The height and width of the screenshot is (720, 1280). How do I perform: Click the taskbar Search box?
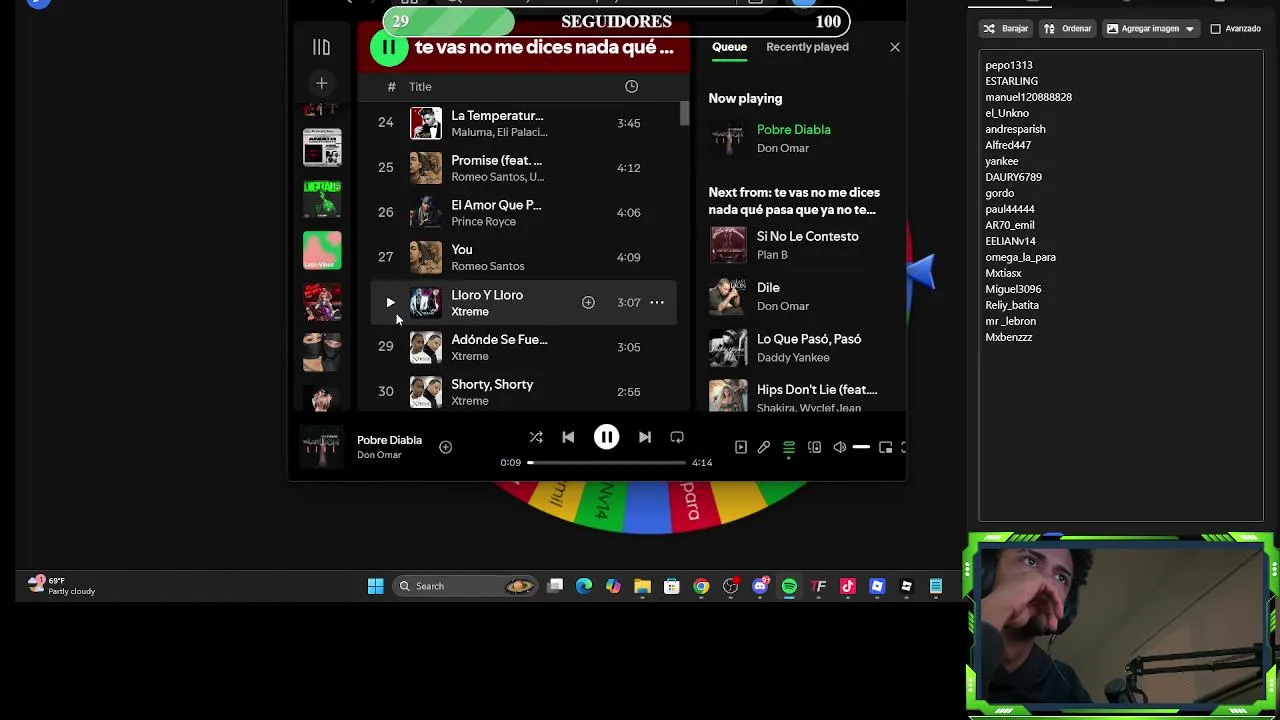tap(464, 586)
